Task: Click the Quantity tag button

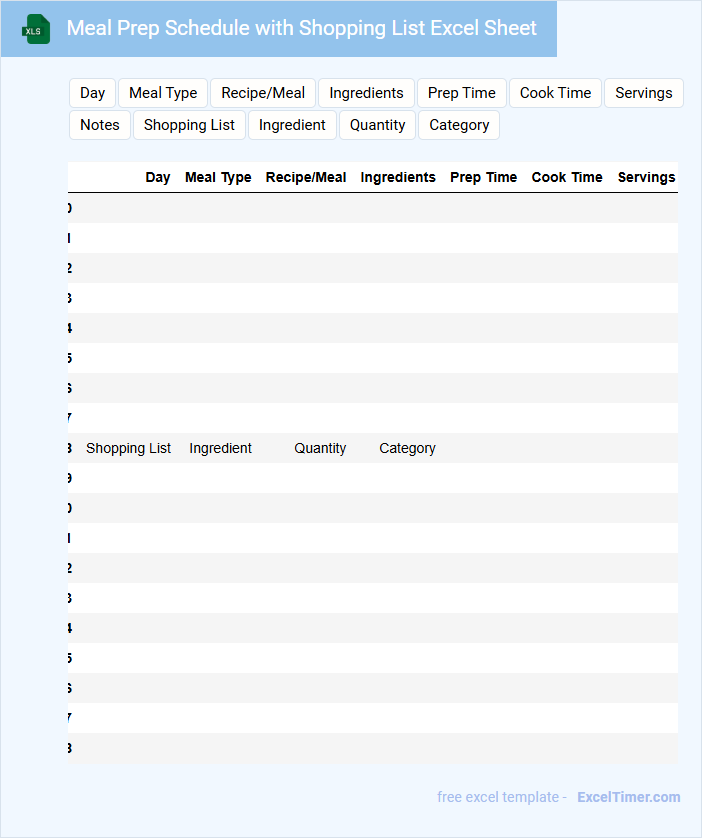Action: click(x=377, y=125)
